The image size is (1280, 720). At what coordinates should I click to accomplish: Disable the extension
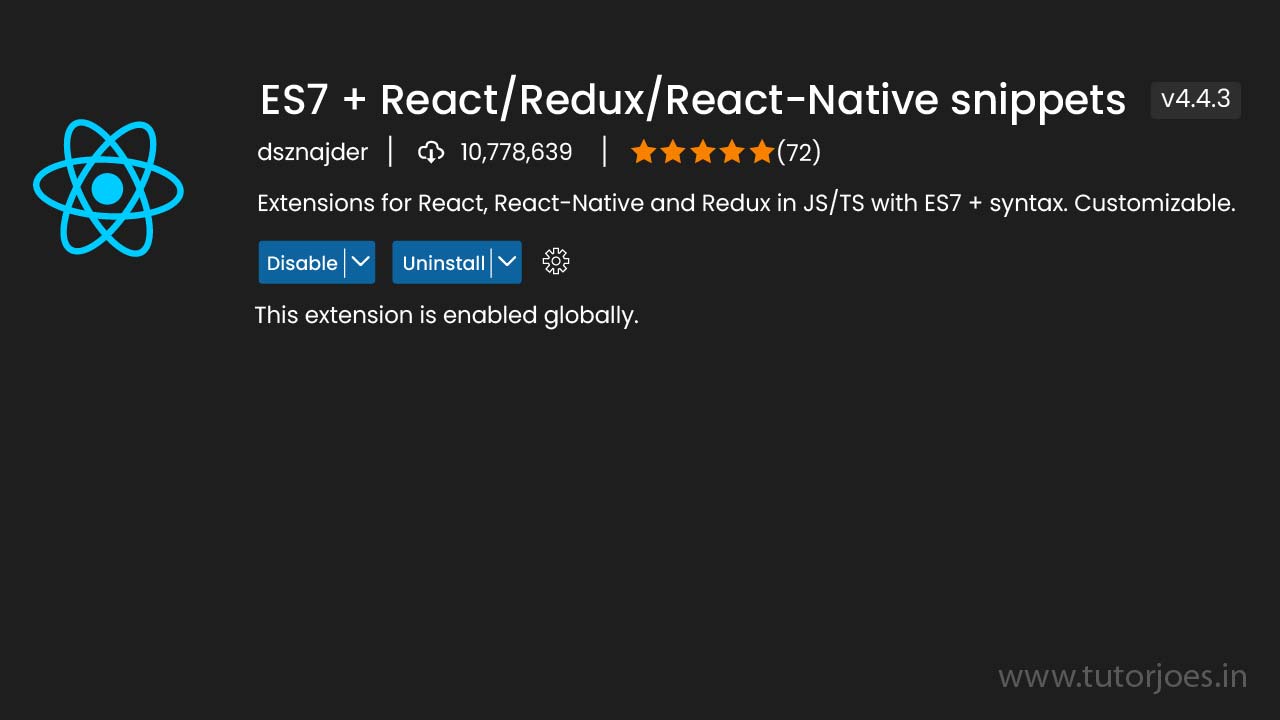click(x=301, y=262)
